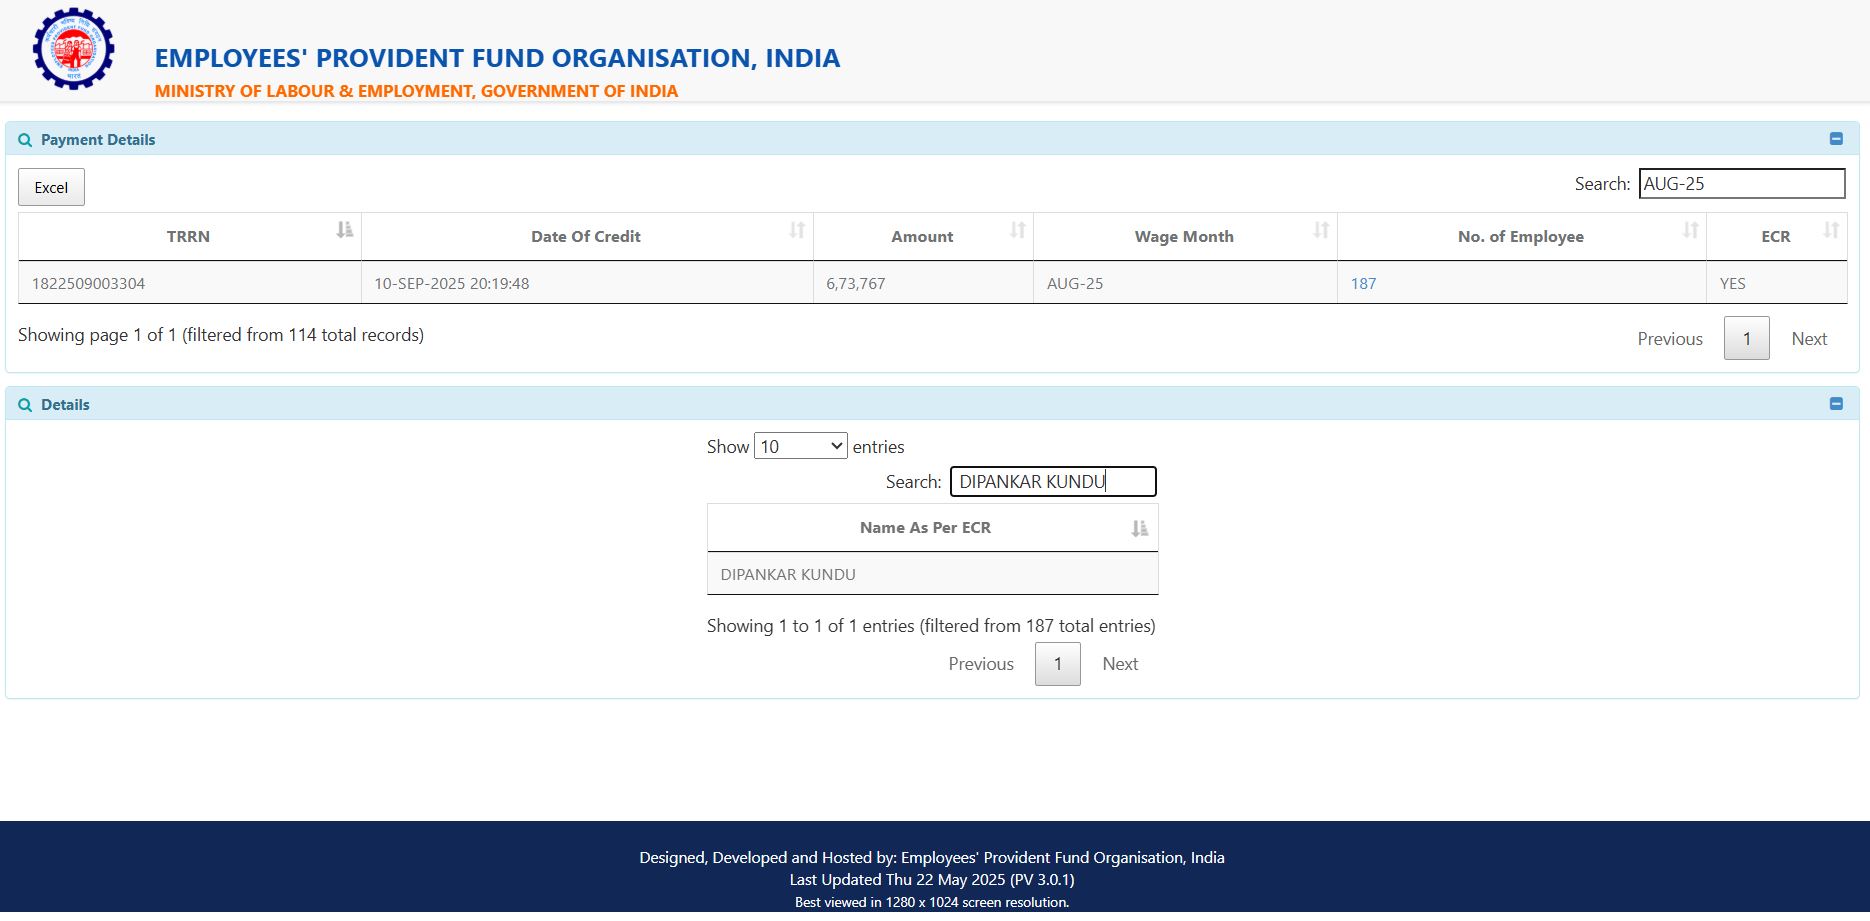Go to Next page in Payment Details
This screenshot has width=1870, height=921.
coord(1809,339)
